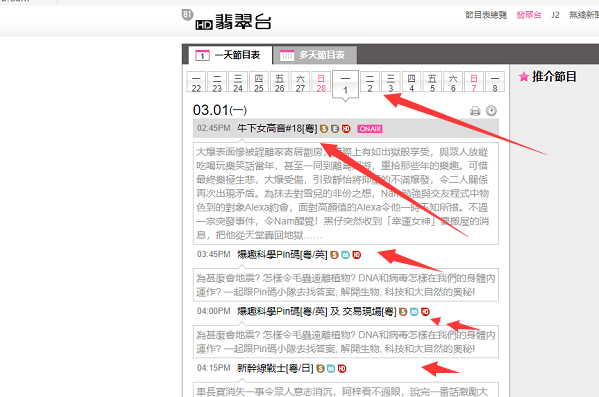Select Monday 8 in the date strip

495,82
